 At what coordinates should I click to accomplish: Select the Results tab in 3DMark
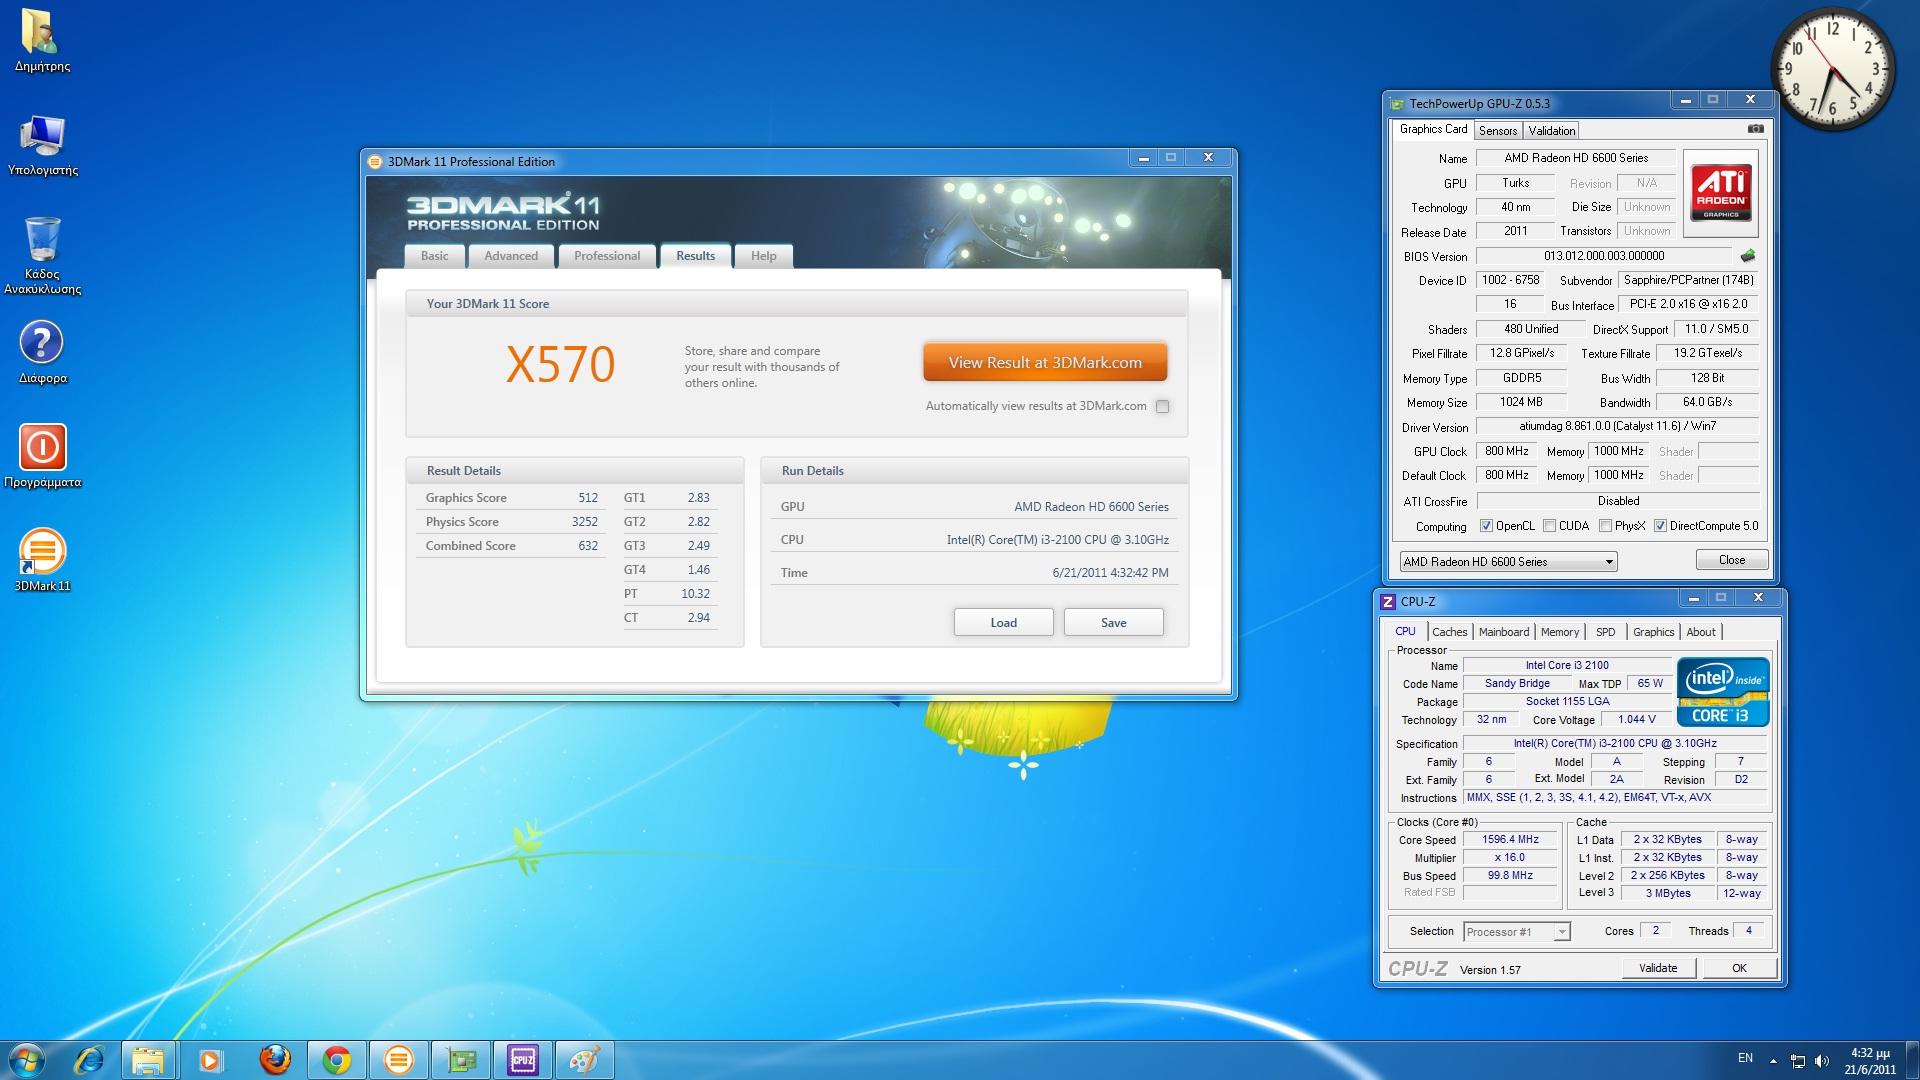[x=696, y=256]
